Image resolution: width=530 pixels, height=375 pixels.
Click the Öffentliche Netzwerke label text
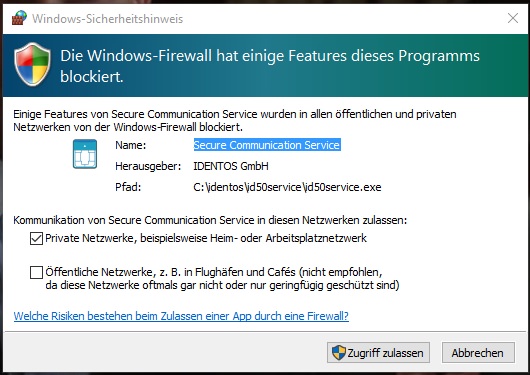pyautogui.click(x=222, y=279)
